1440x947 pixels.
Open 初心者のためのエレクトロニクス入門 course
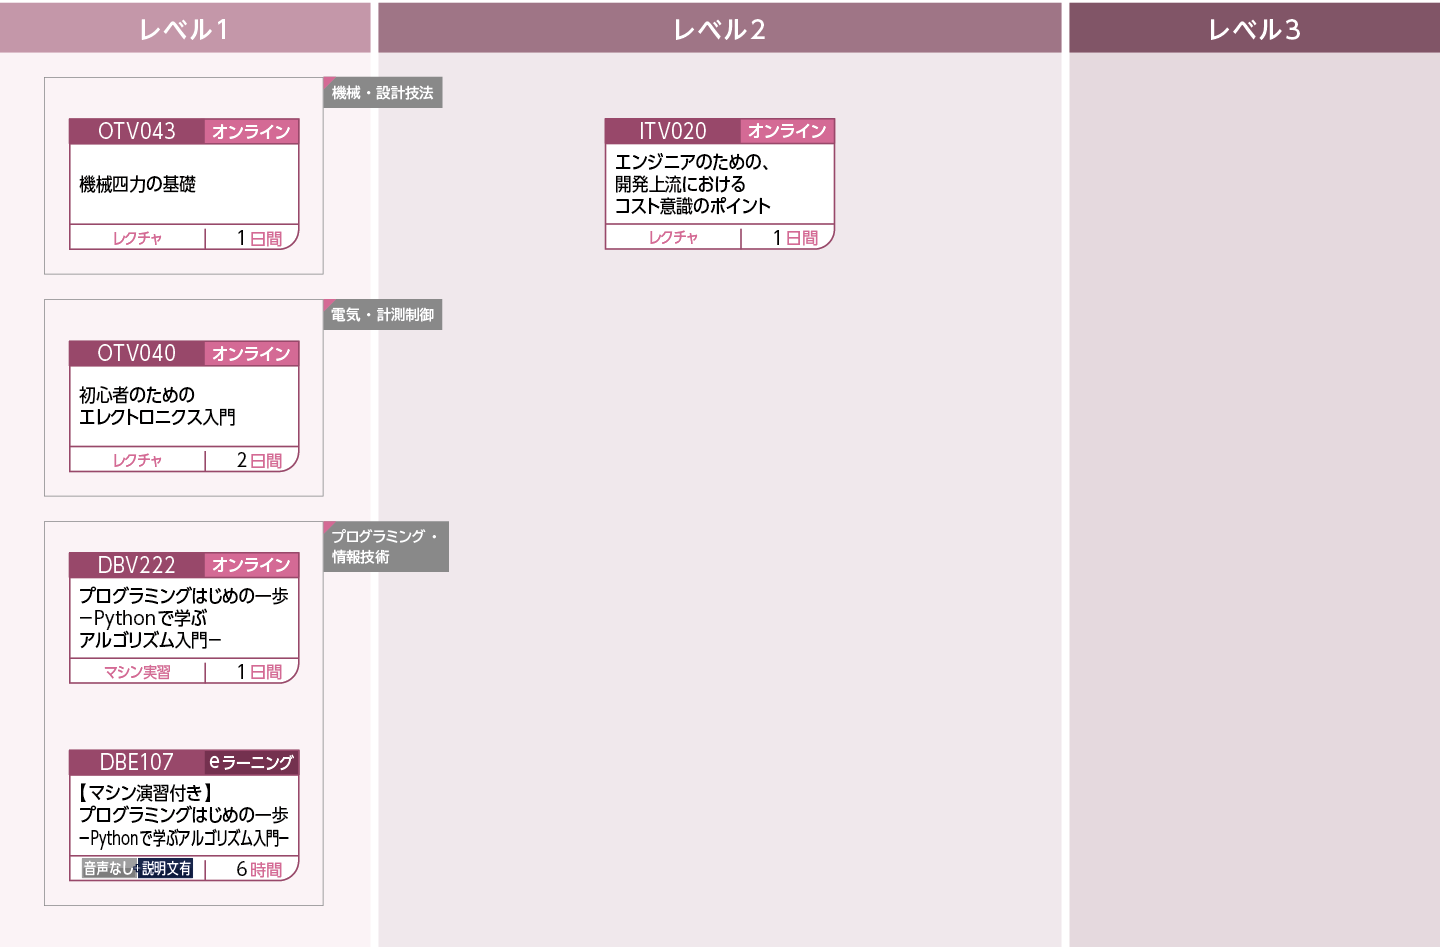157,406
